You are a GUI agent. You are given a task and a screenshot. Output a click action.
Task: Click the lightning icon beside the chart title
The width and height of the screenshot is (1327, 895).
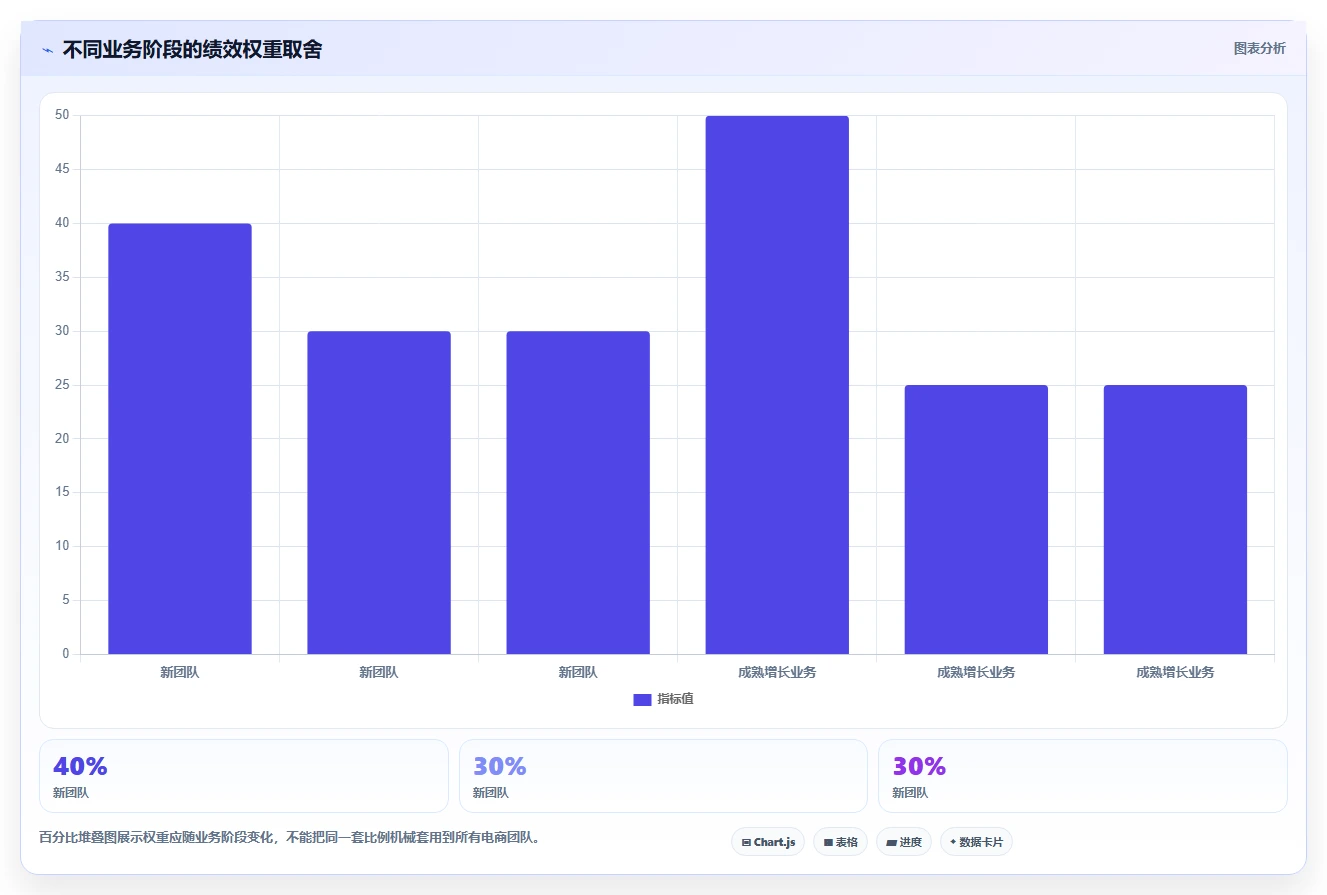pos(48,50)
